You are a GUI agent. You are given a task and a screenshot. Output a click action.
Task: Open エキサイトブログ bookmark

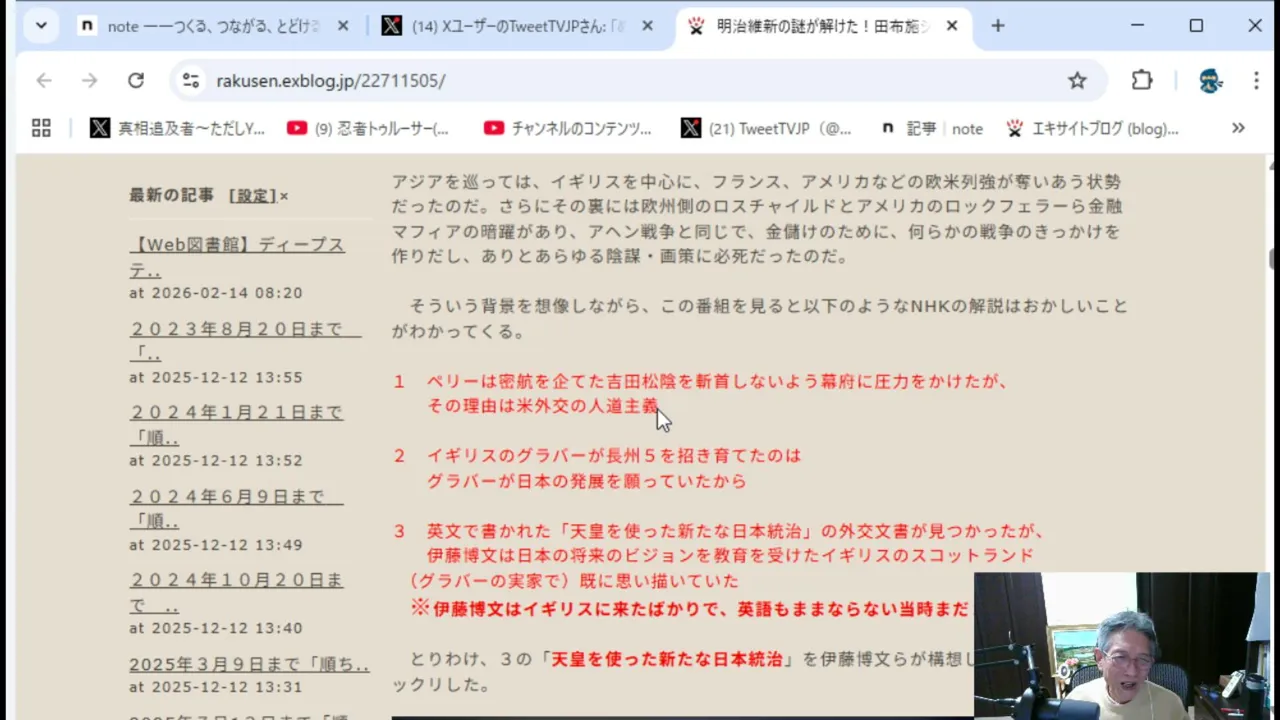[x=1092, y=128]
